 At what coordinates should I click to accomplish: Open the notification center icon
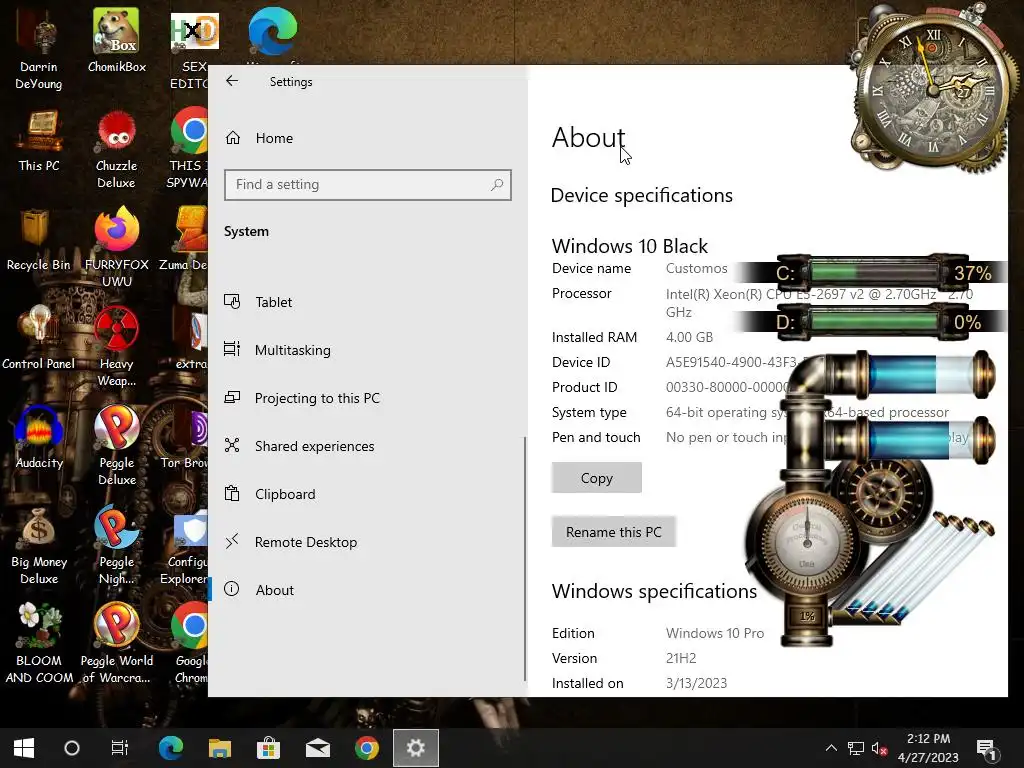tap(985, 748)
